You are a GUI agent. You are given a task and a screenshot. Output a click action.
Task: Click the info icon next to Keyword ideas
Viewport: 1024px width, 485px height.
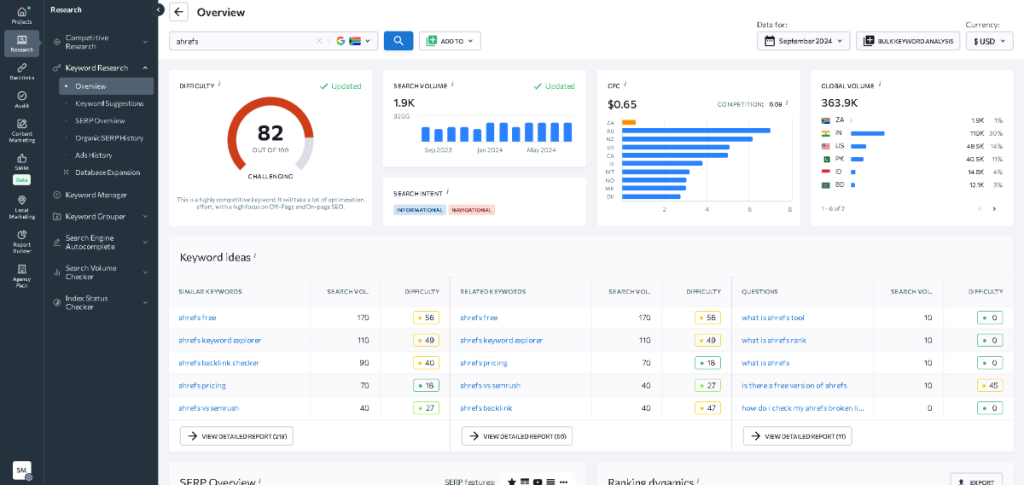[255, 256]
